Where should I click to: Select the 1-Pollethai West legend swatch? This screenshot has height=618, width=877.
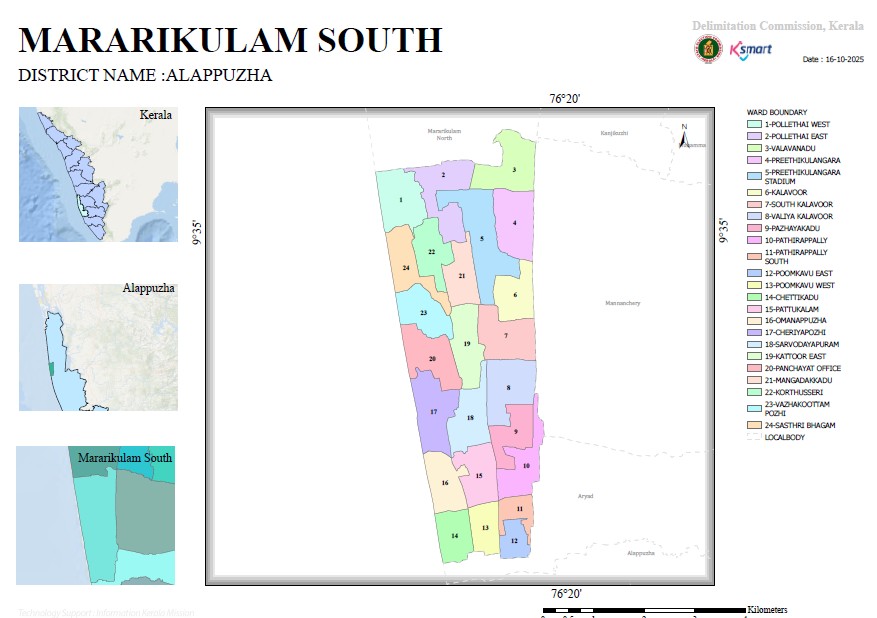754,124
